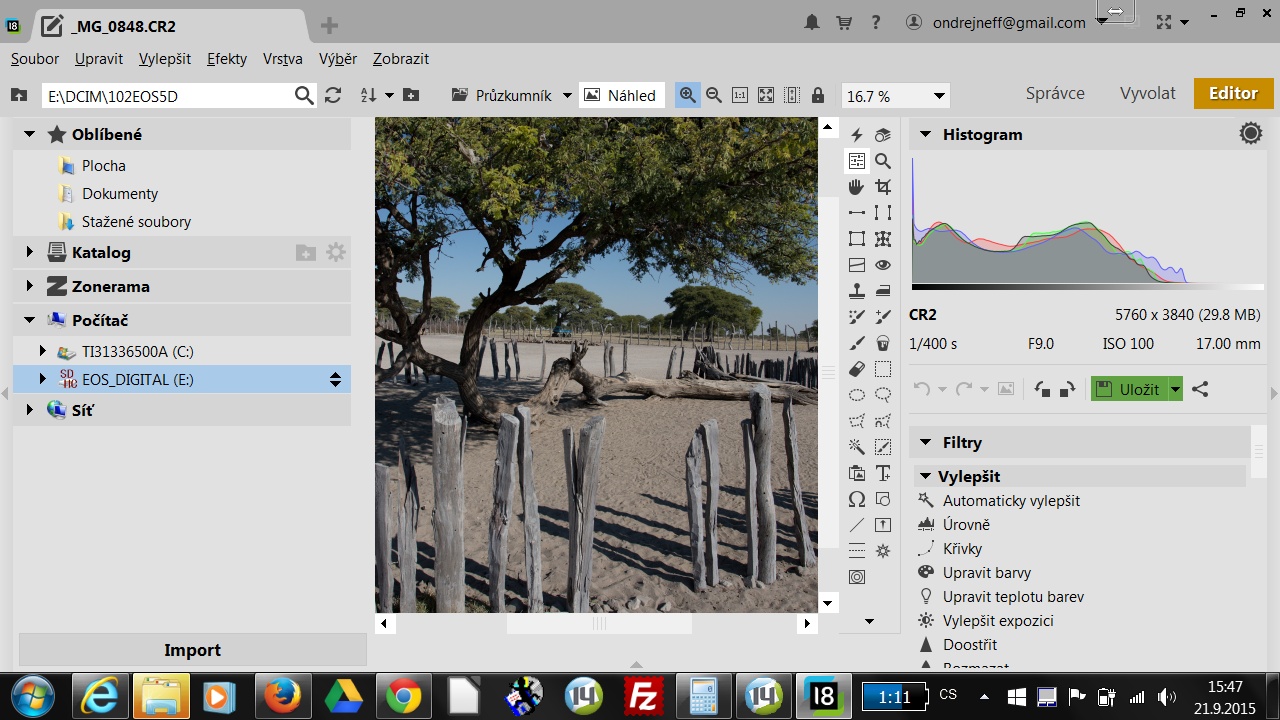
Task: Activate the Magic Wand selection tool
Action: tap(857, 447)
